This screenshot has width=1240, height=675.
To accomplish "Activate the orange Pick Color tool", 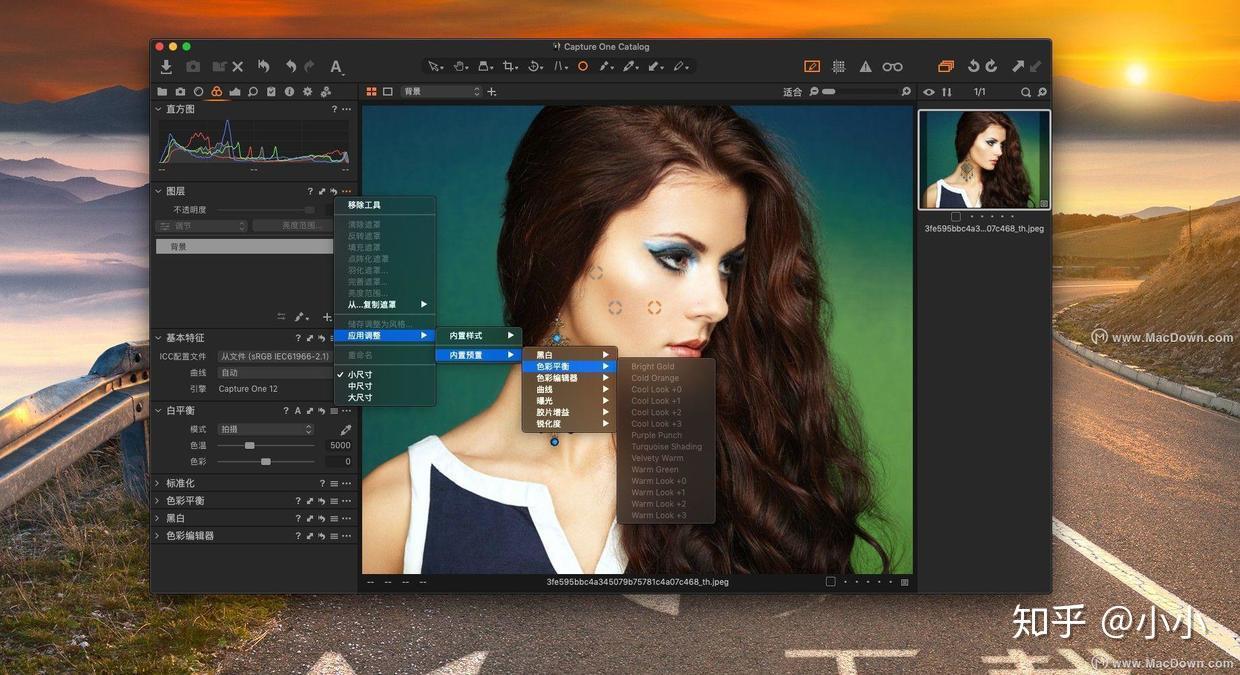I will (x=583, y=66).
